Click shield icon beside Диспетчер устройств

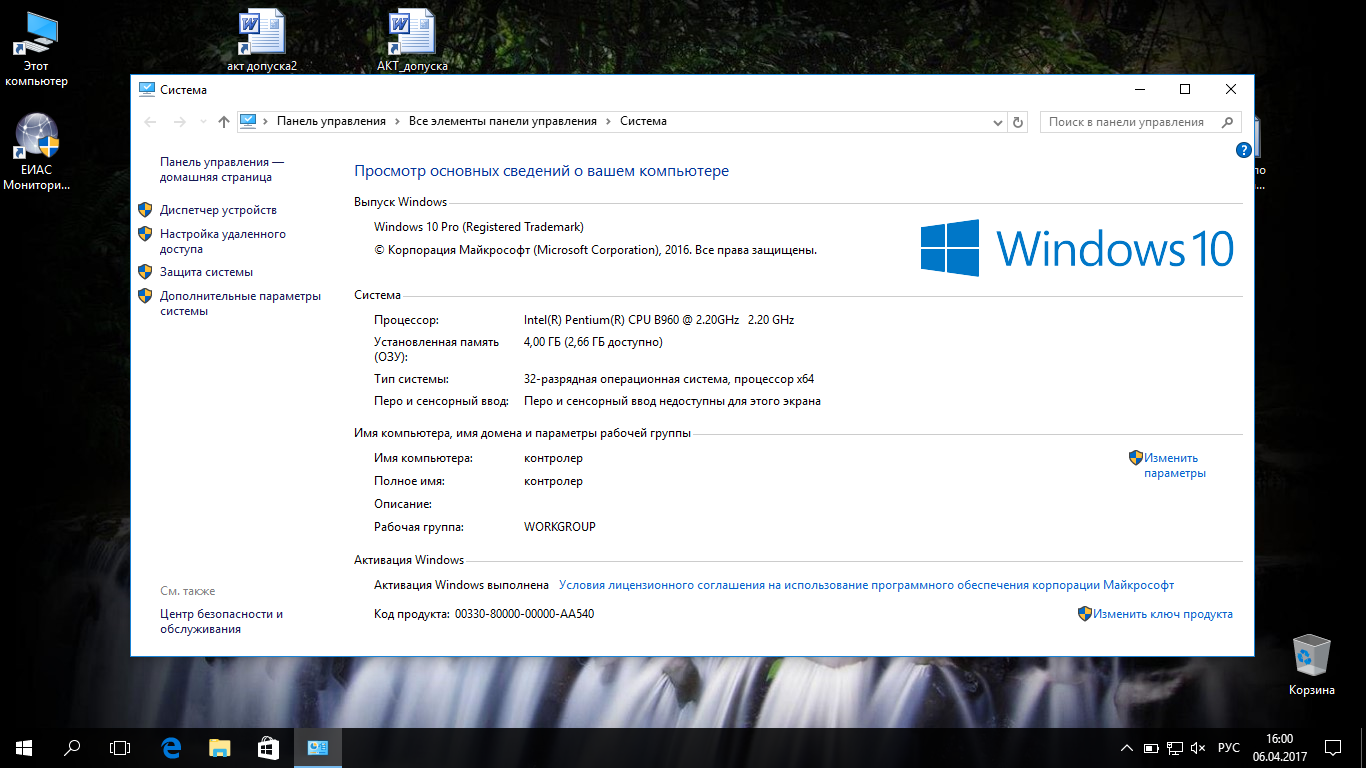click(x=145, y=210)
